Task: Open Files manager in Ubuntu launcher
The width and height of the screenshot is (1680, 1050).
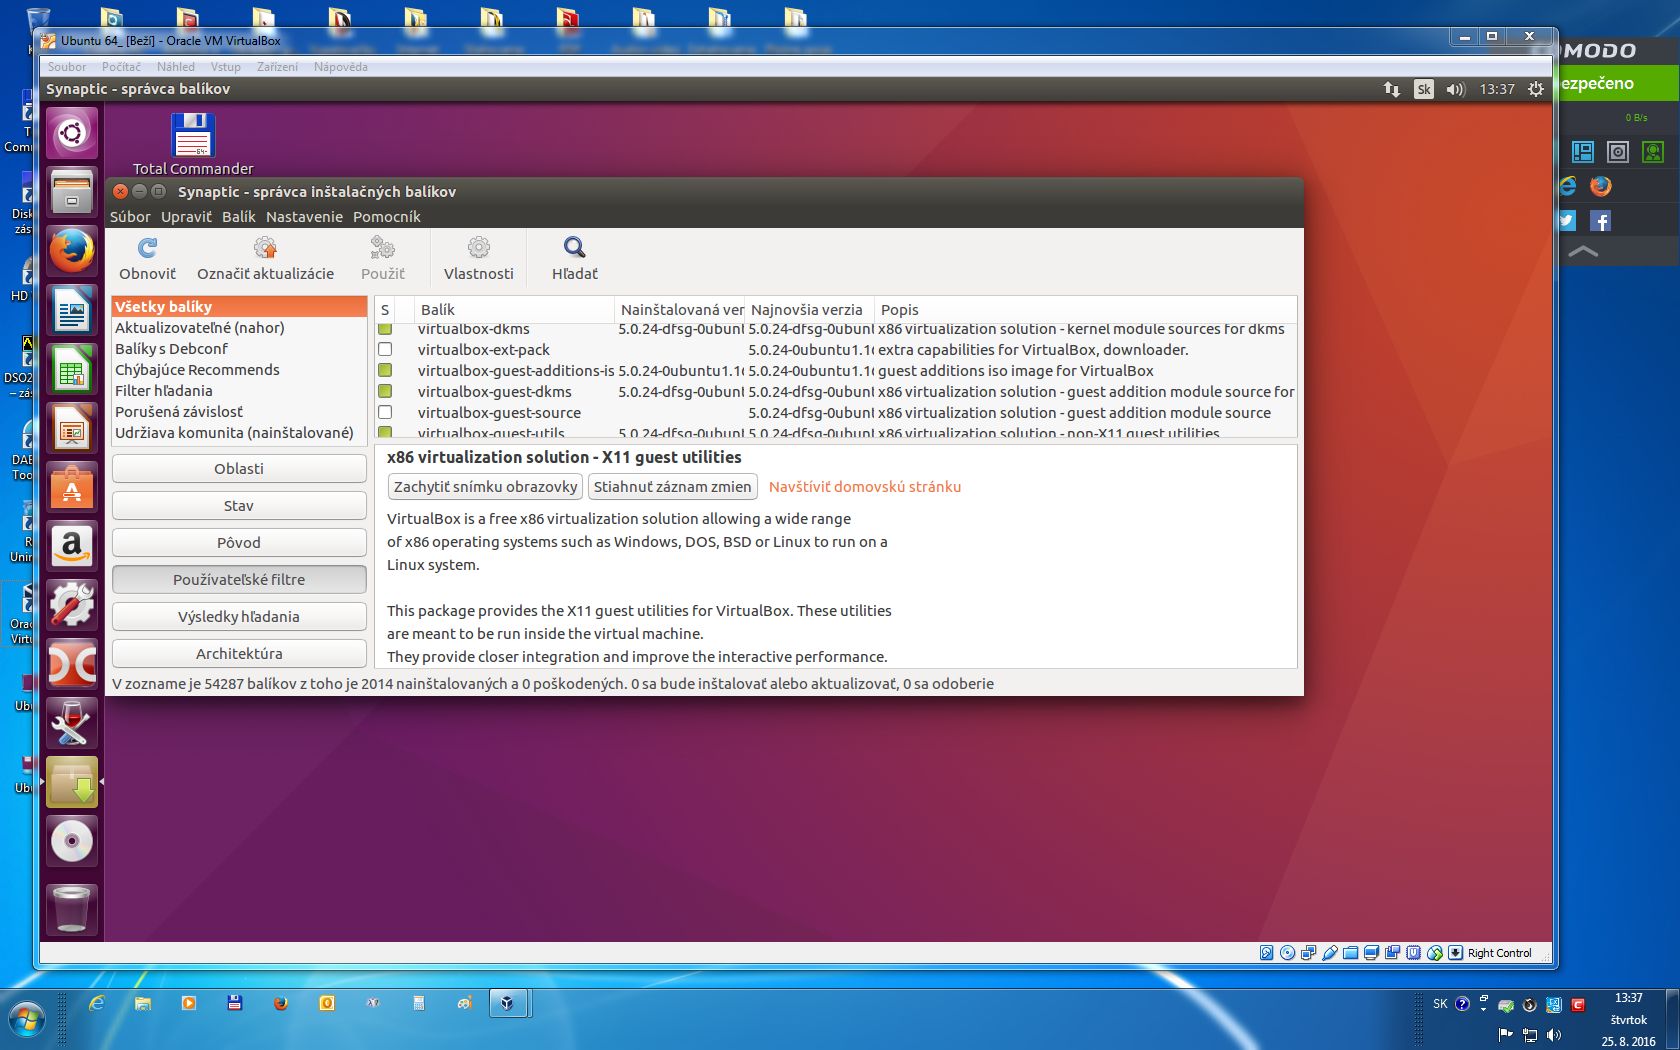Action: 72,192
